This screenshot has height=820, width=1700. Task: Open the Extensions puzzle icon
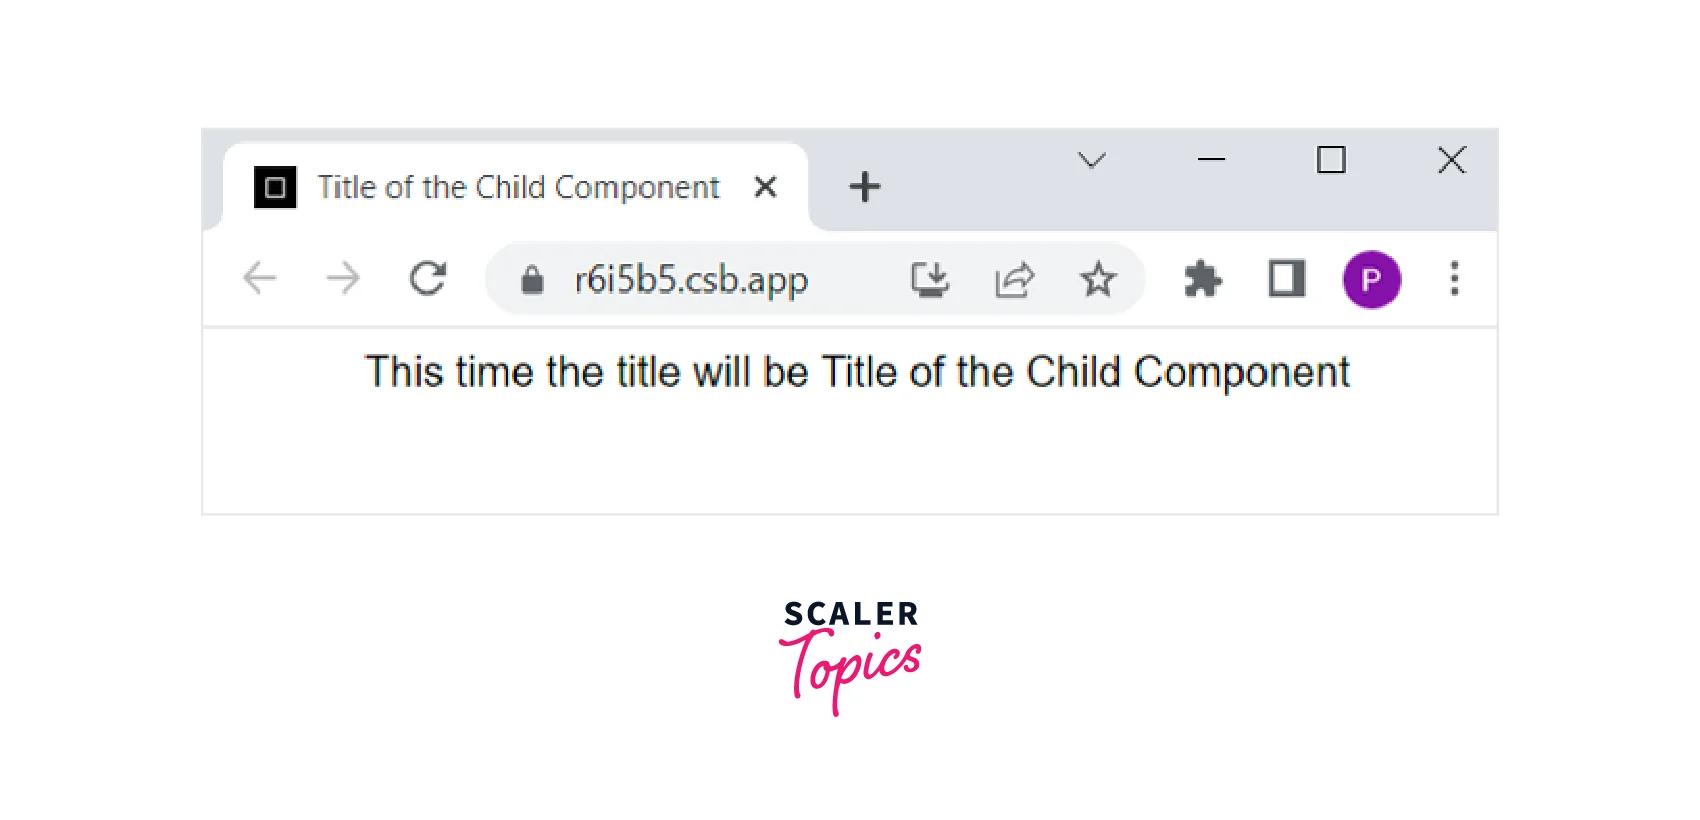[x=1203, y=279]
